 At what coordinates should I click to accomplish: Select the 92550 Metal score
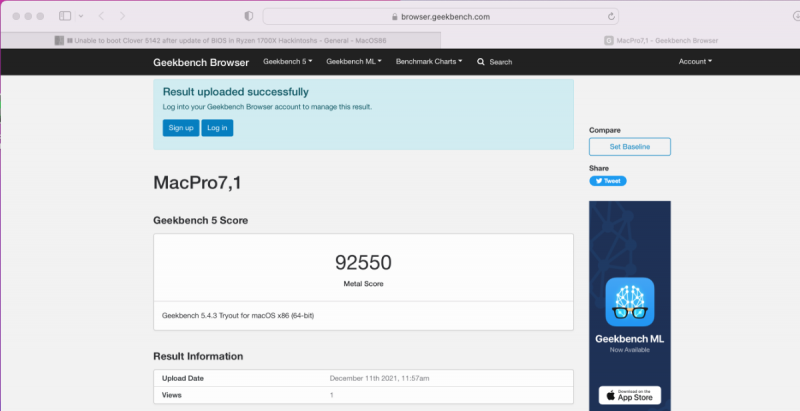[363, 263]
